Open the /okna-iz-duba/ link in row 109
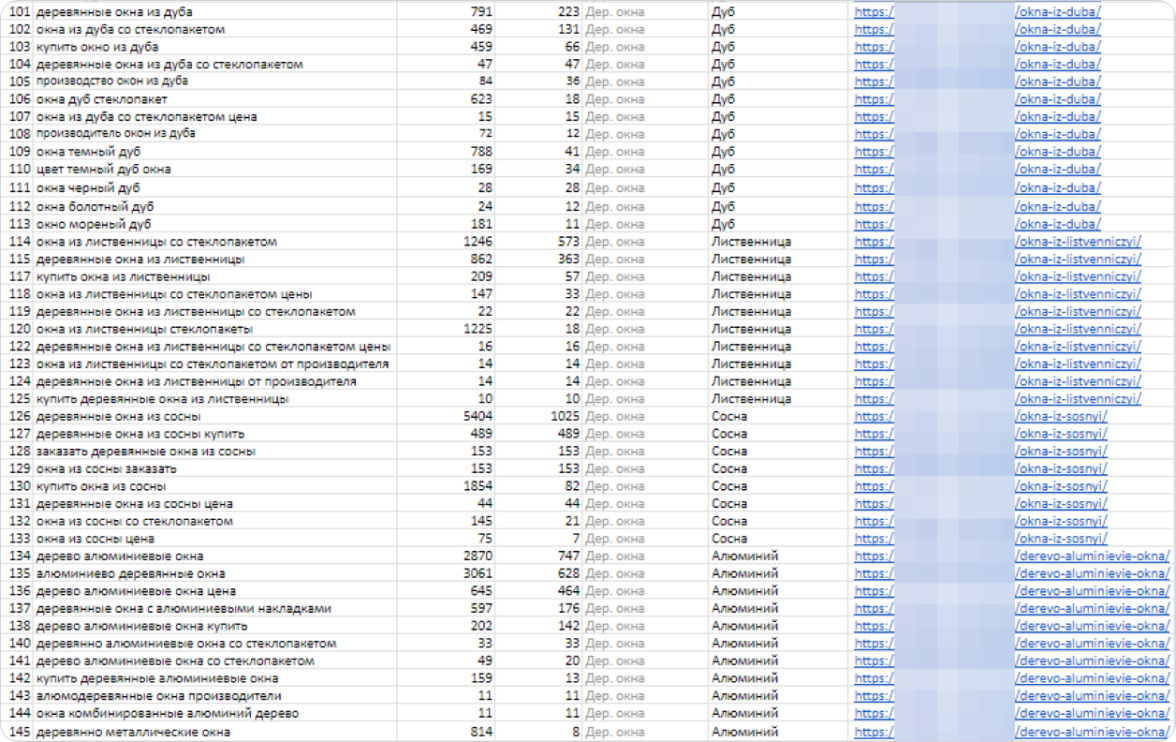Viewport: 1176px width, 742px height. click(x=1058, y=152)
